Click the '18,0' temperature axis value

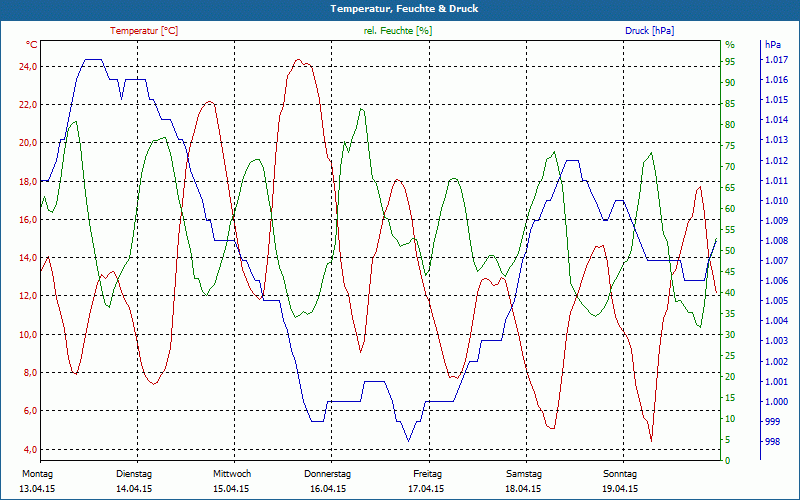click(x=28, y=181)
